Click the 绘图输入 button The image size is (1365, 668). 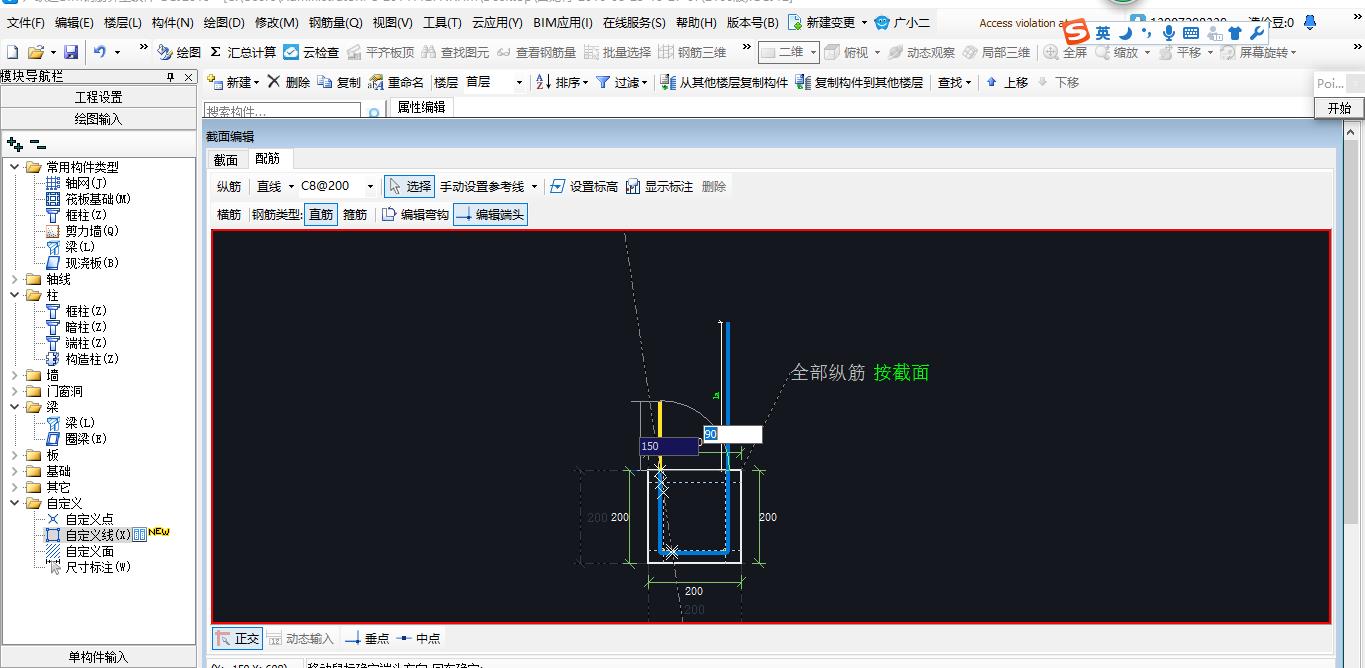98,119
